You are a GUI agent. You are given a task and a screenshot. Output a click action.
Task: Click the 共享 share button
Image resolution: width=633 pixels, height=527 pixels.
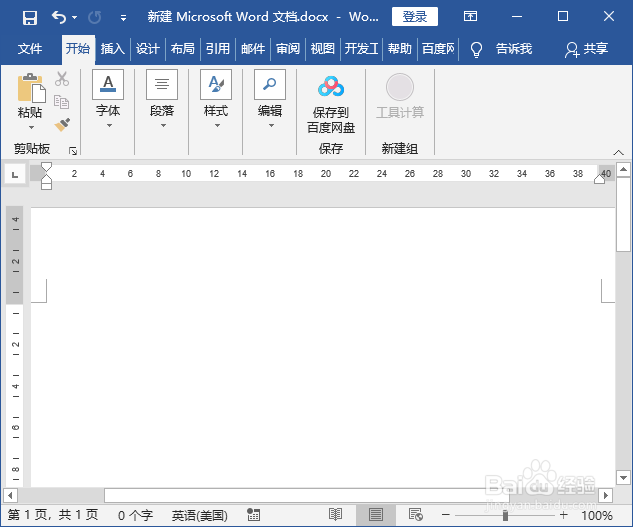[x=586, y=49]
